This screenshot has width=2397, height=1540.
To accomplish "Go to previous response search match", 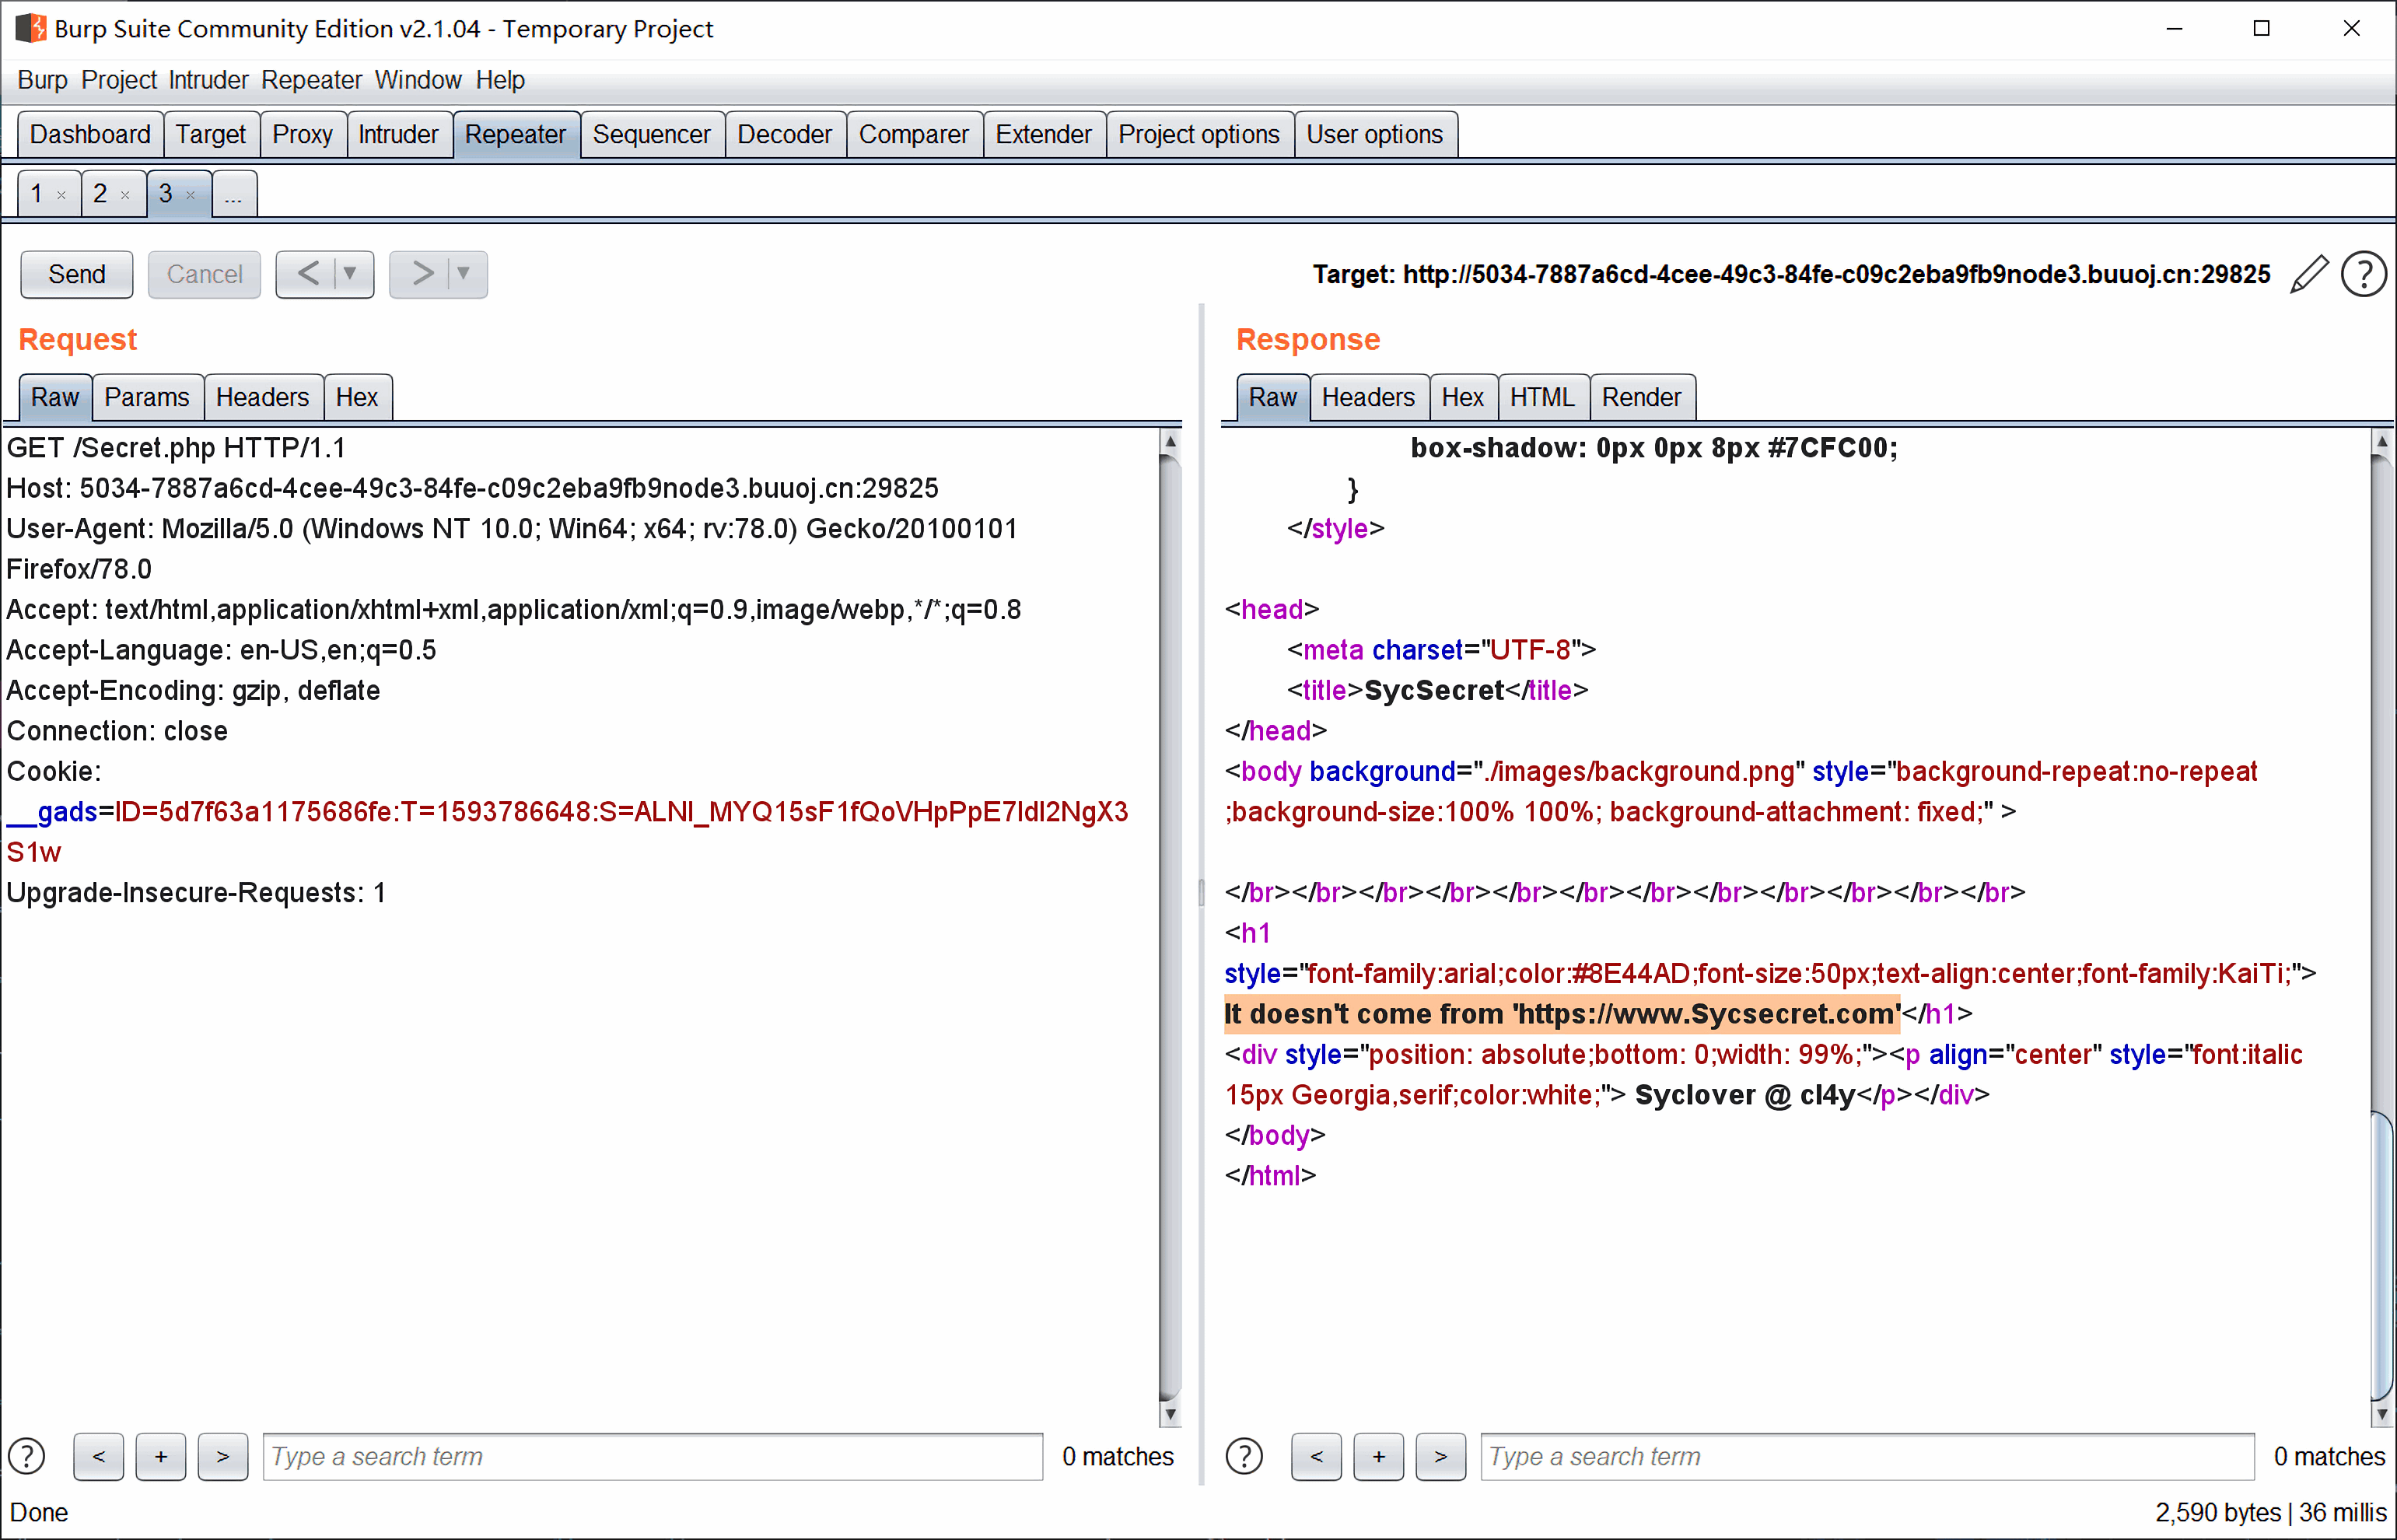I will pos(1316,1456).
